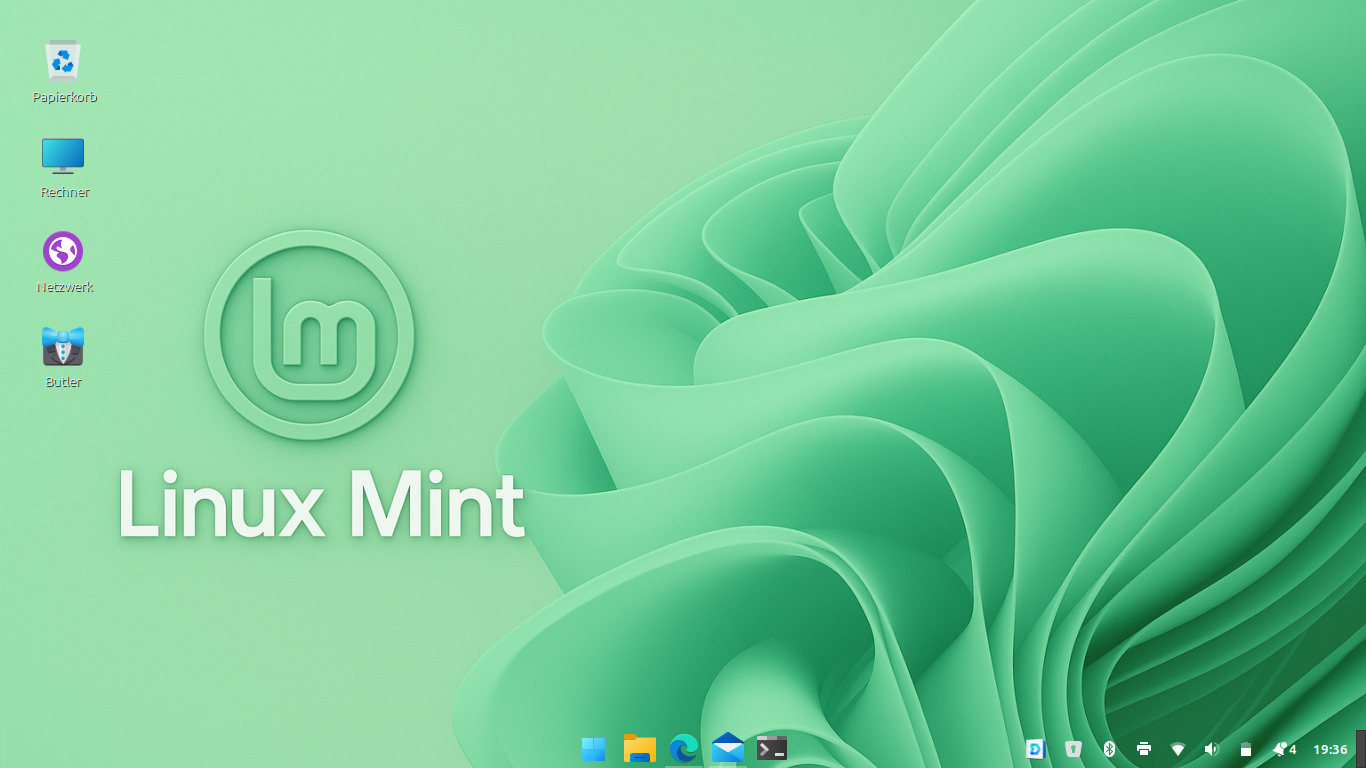The width and height of the screenshot is (1366, 768).
Task: Launch the terminal from the taskbar
Action: (x=771, y=749)
